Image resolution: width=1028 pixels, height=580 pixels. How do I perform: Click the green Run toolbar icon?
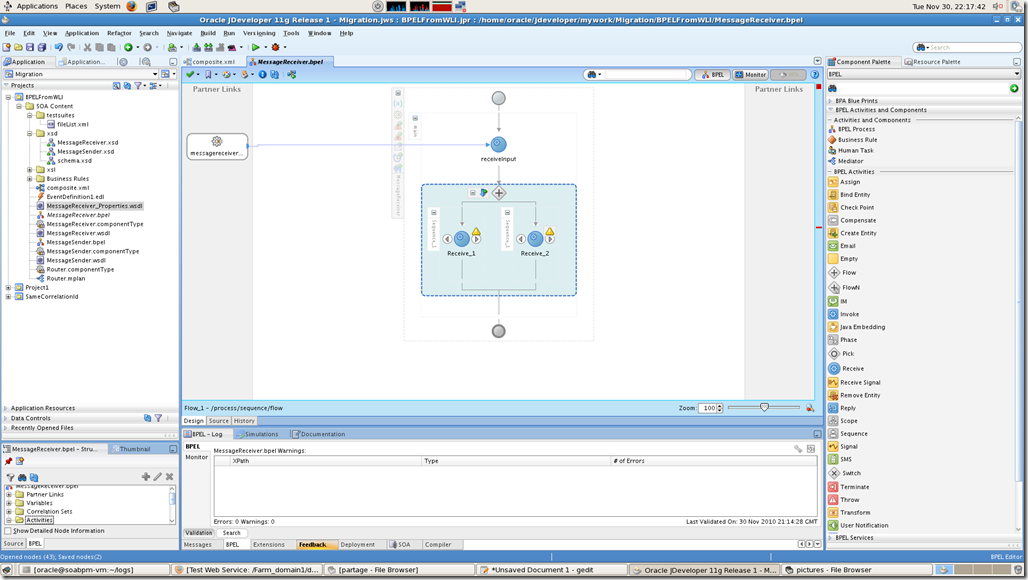point(256,47)
